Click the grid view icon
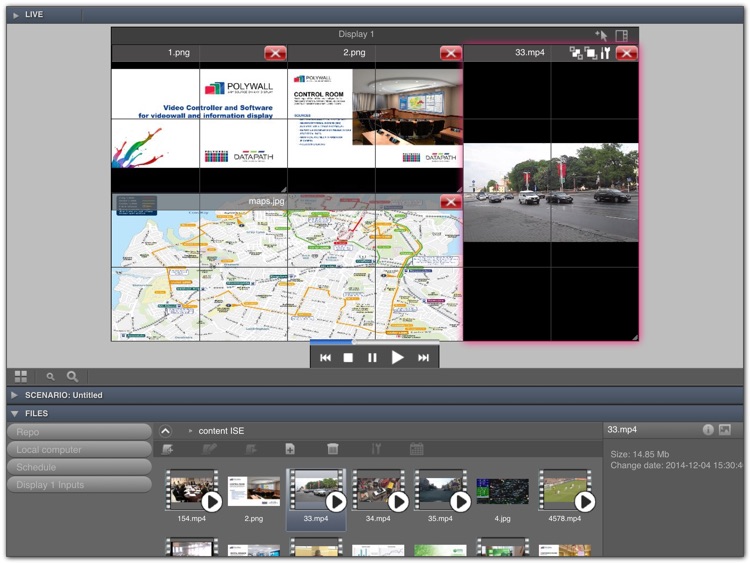Screen dimensions: 750x563 (21, 376)
